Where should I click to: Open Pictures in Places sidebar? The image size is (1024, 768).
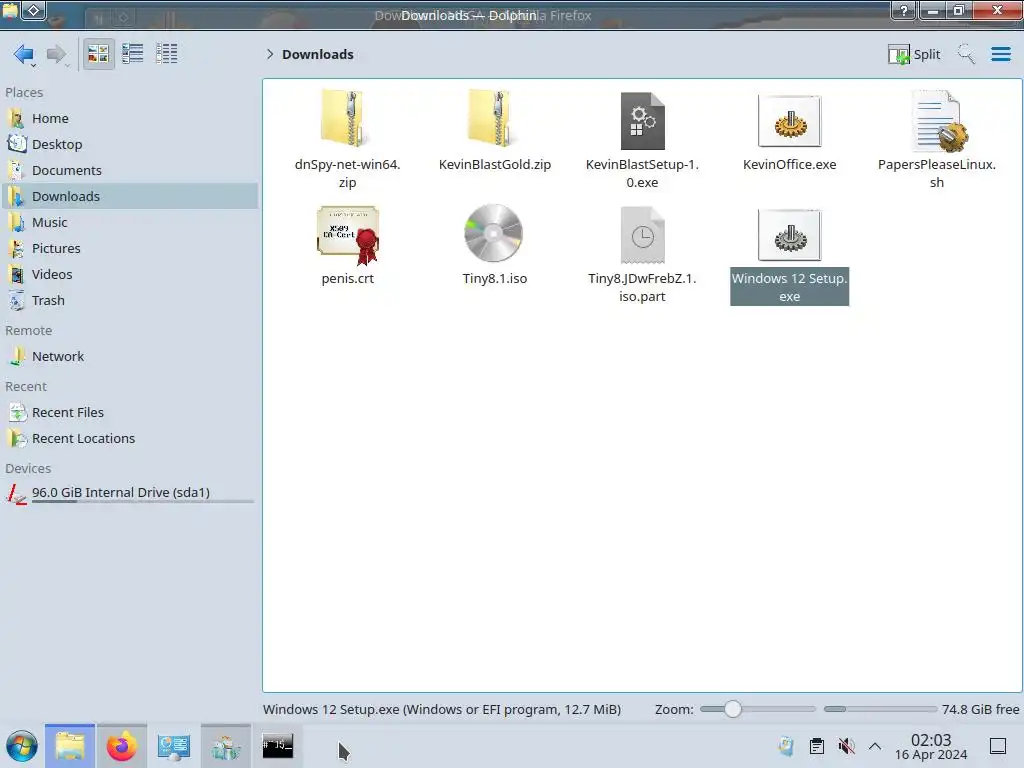click(131, 249)
